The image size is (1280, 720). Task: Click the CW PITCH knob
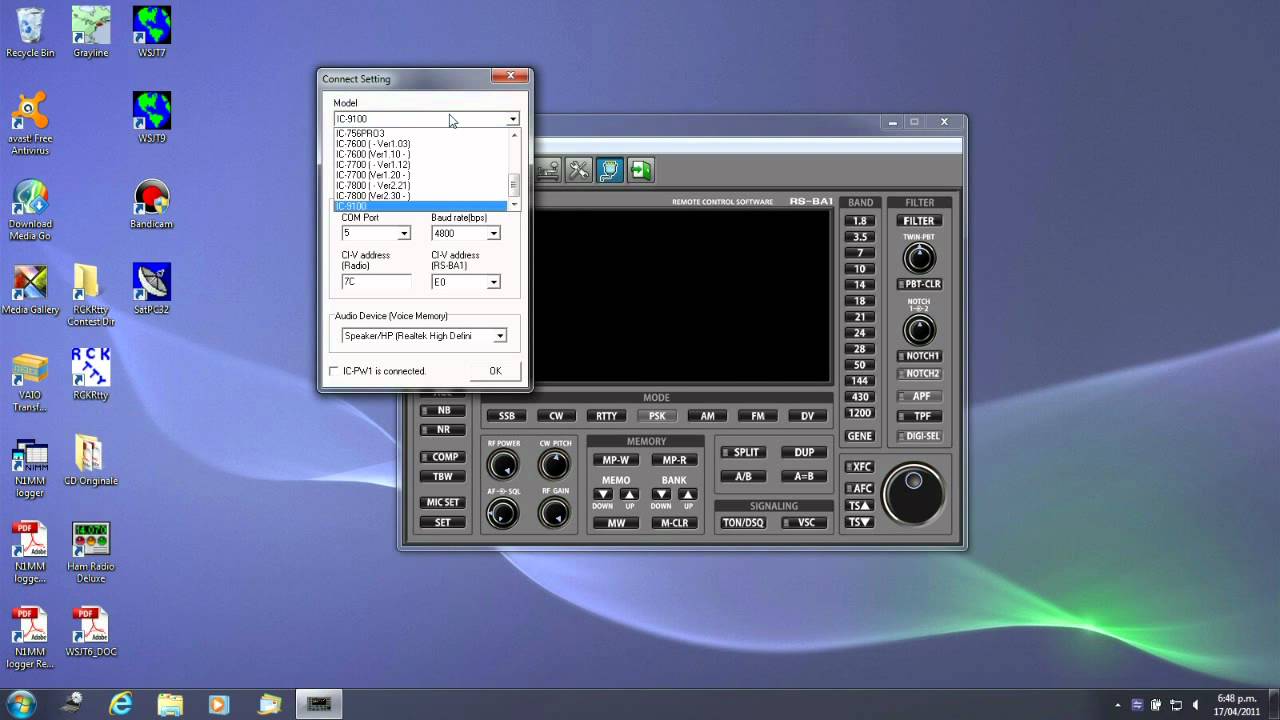pos(553,465)
